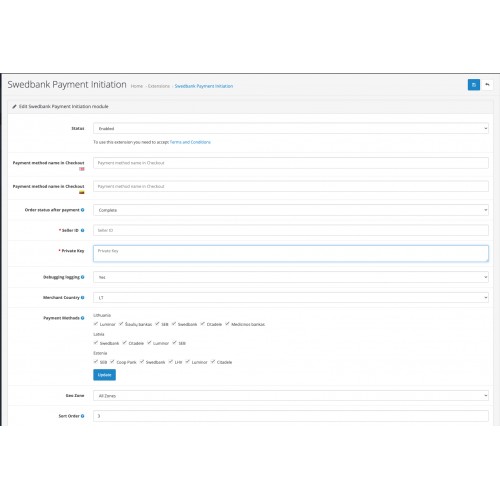Toggle the Lithuania SEB checkbox

pos(157,324)
